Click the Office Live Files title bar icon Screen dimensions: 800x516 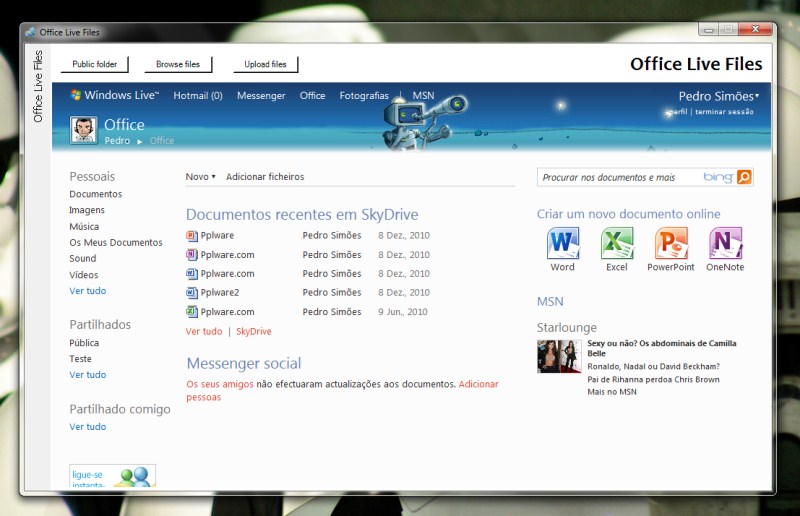31,32
